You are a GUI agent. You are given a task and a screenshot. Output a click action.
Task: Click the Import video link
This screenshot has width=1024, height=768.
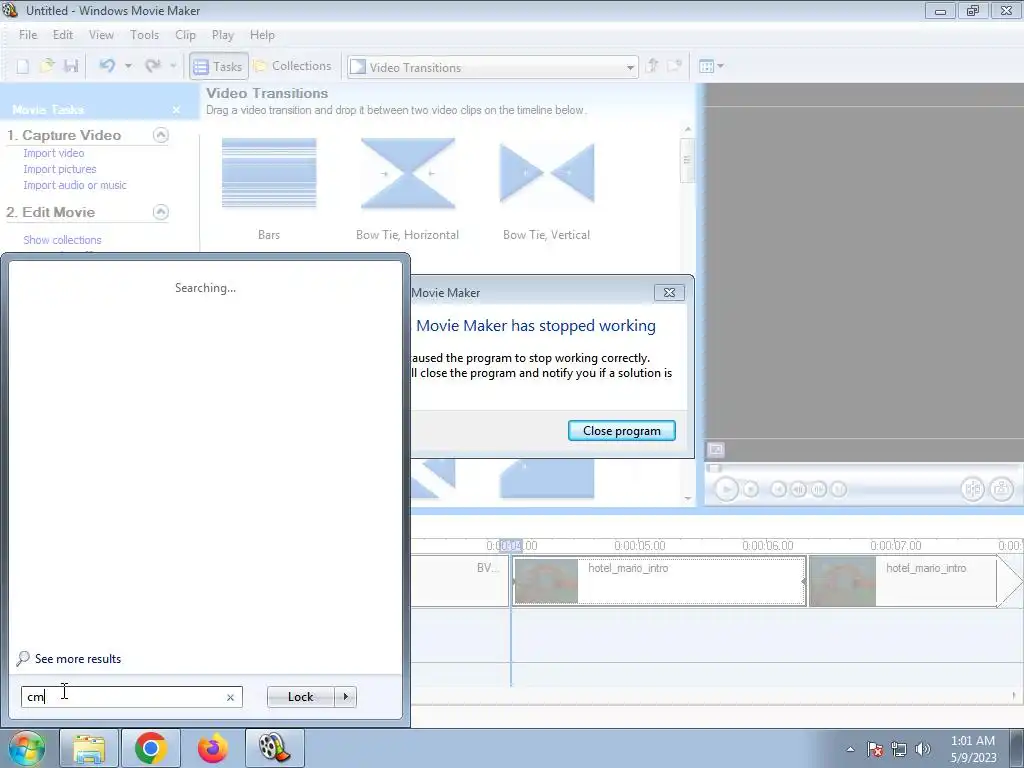pos(54,153)
